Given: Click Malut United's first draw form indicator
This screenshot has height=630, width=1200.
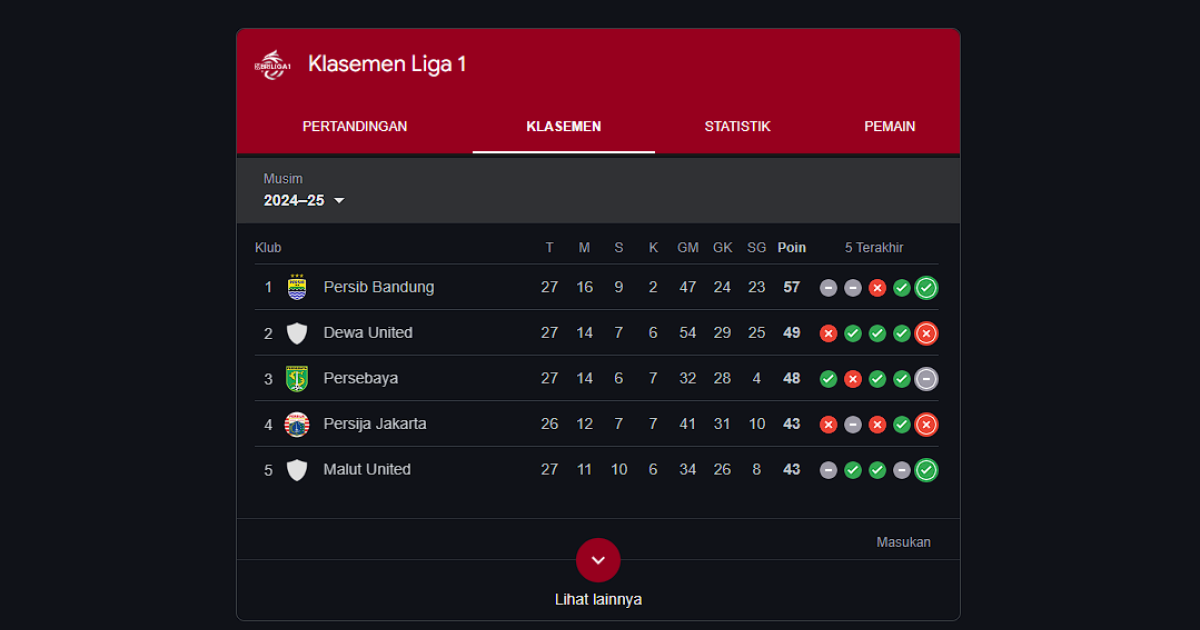Looking at the screenshot, I should point(828,470).
